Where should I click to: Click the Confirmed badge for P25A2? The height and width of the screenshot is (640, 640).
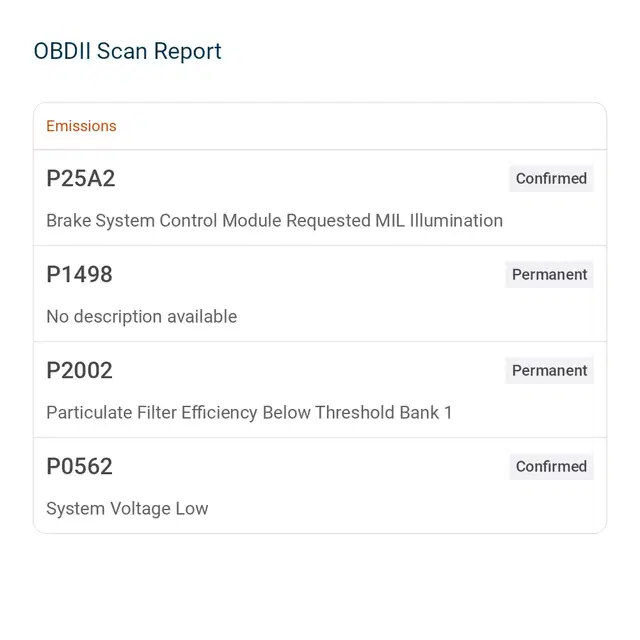click(x=551, y=178)
